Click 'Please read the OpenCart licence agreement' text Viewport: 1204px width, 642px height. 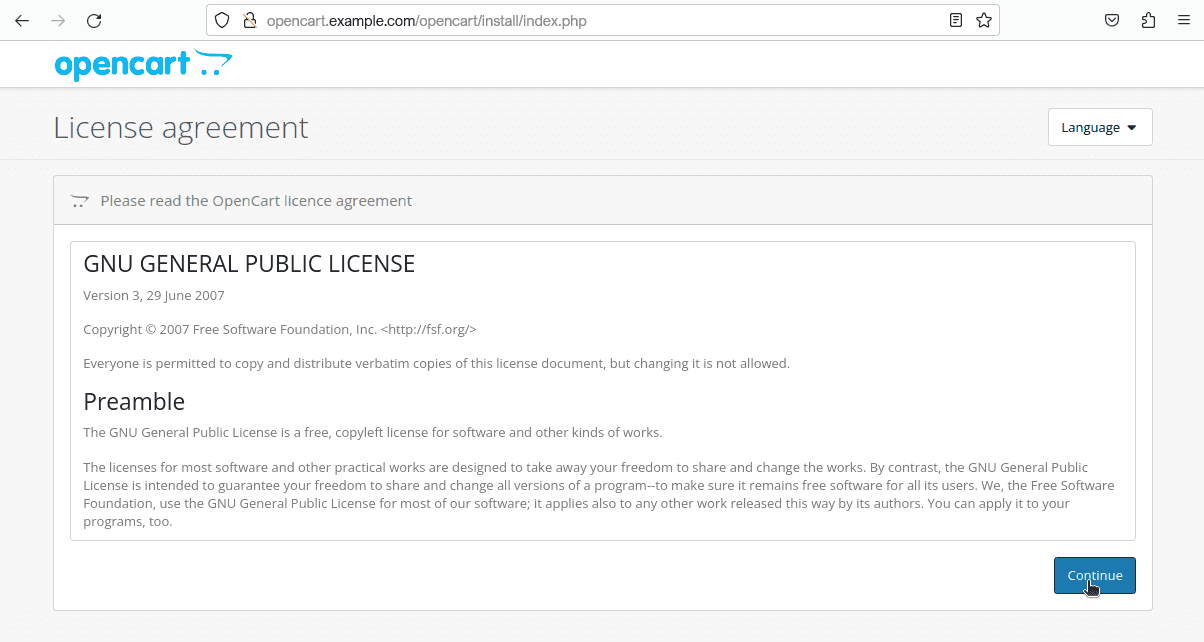(256, 201)
